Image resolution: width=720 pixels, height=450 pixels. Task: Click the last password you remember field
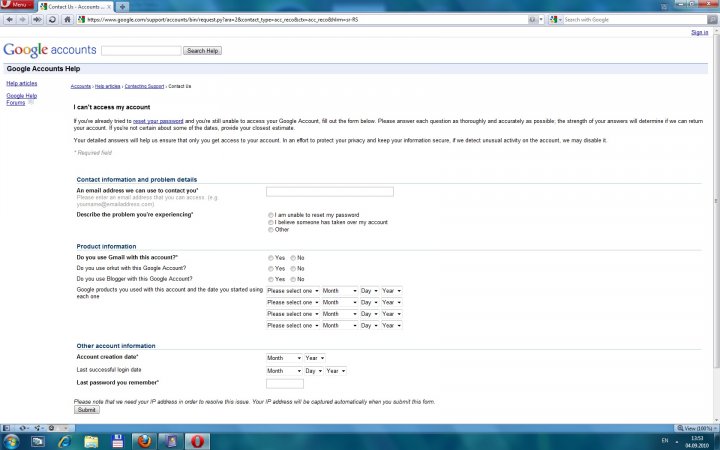pos(285,383)
